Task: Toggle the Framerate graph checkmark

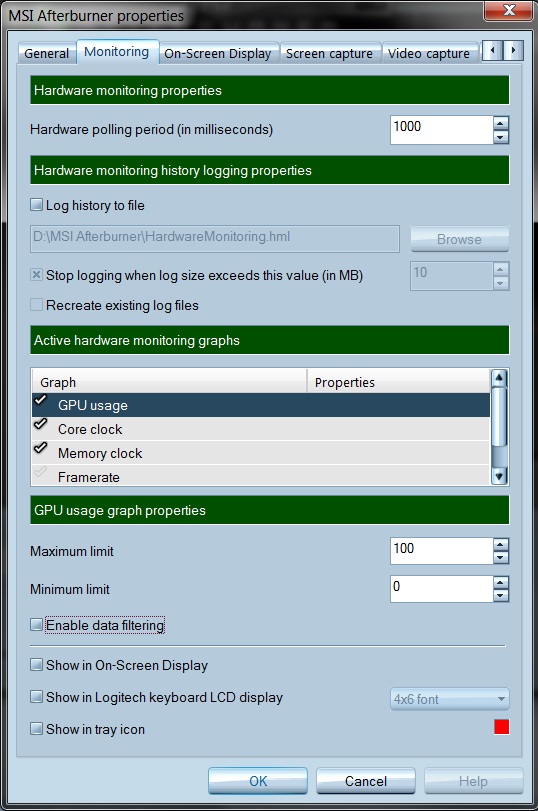Action: [40, 472]
